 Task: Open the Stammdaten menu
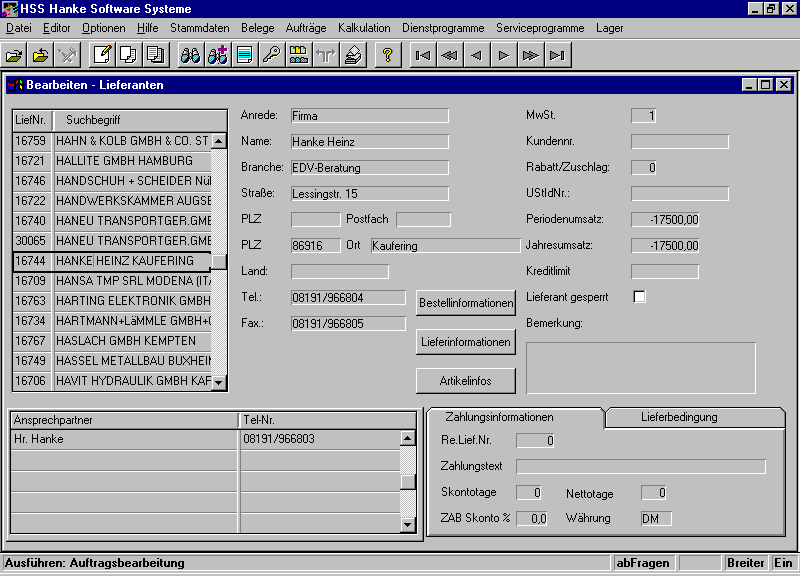[197, 28]
